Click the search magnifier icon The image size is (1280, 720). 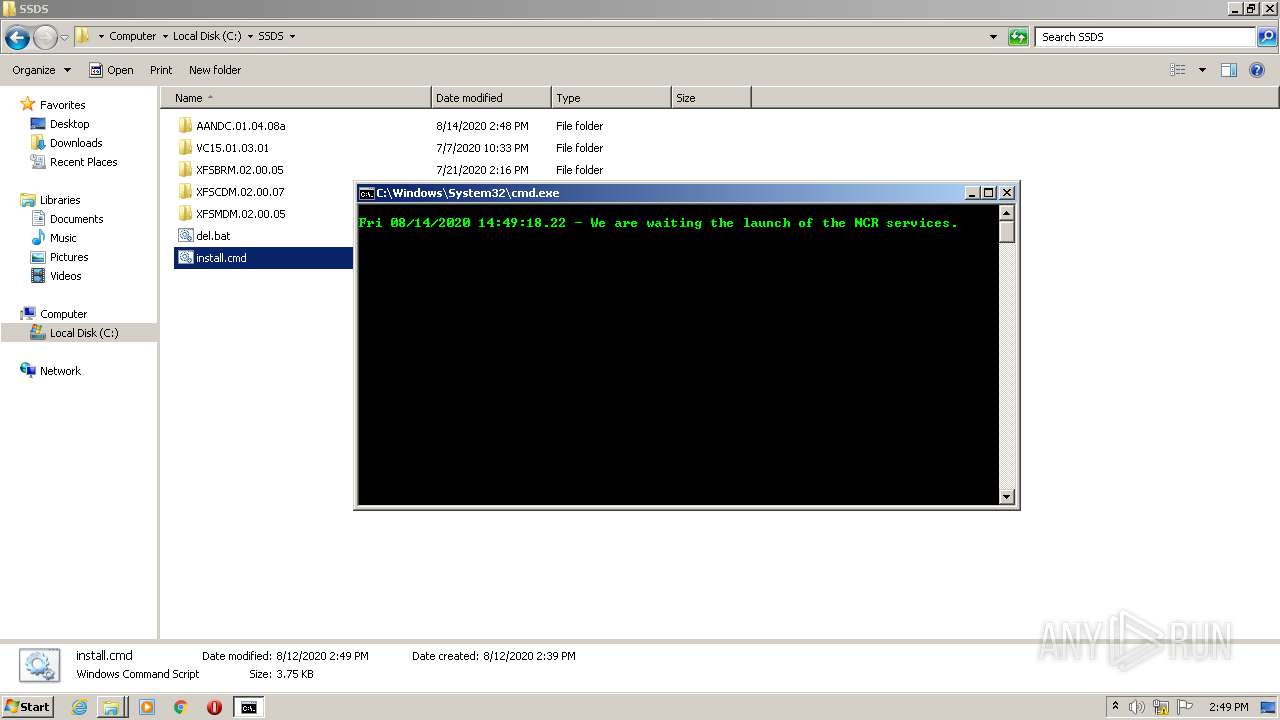(x=1266, y=37)
